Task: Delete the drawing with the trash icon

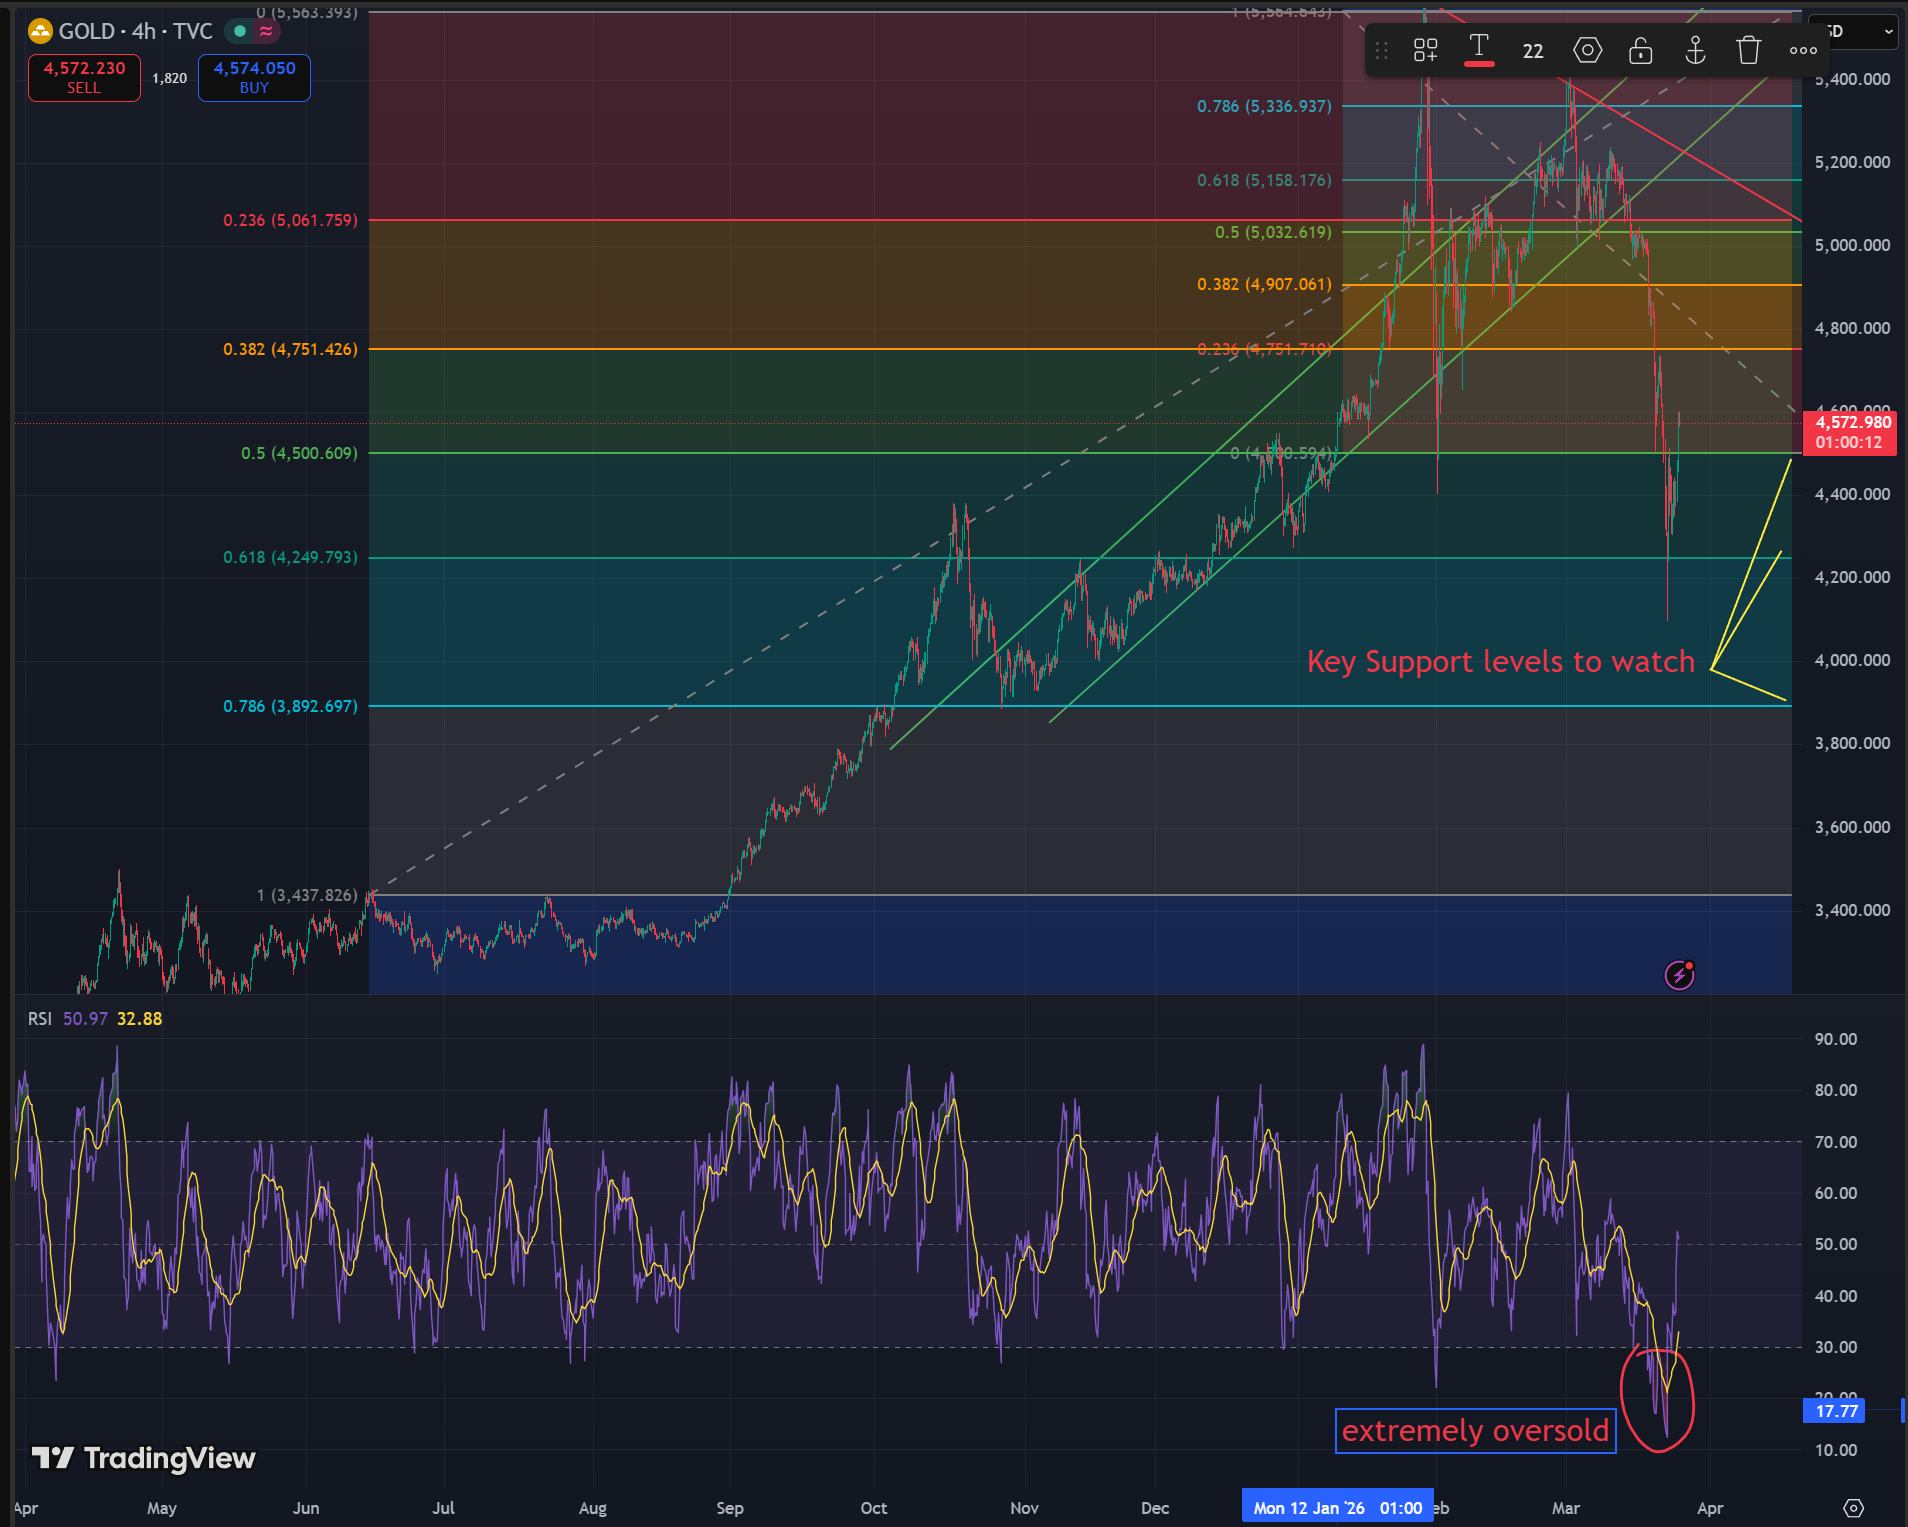Action: [x=1748, y=50]
